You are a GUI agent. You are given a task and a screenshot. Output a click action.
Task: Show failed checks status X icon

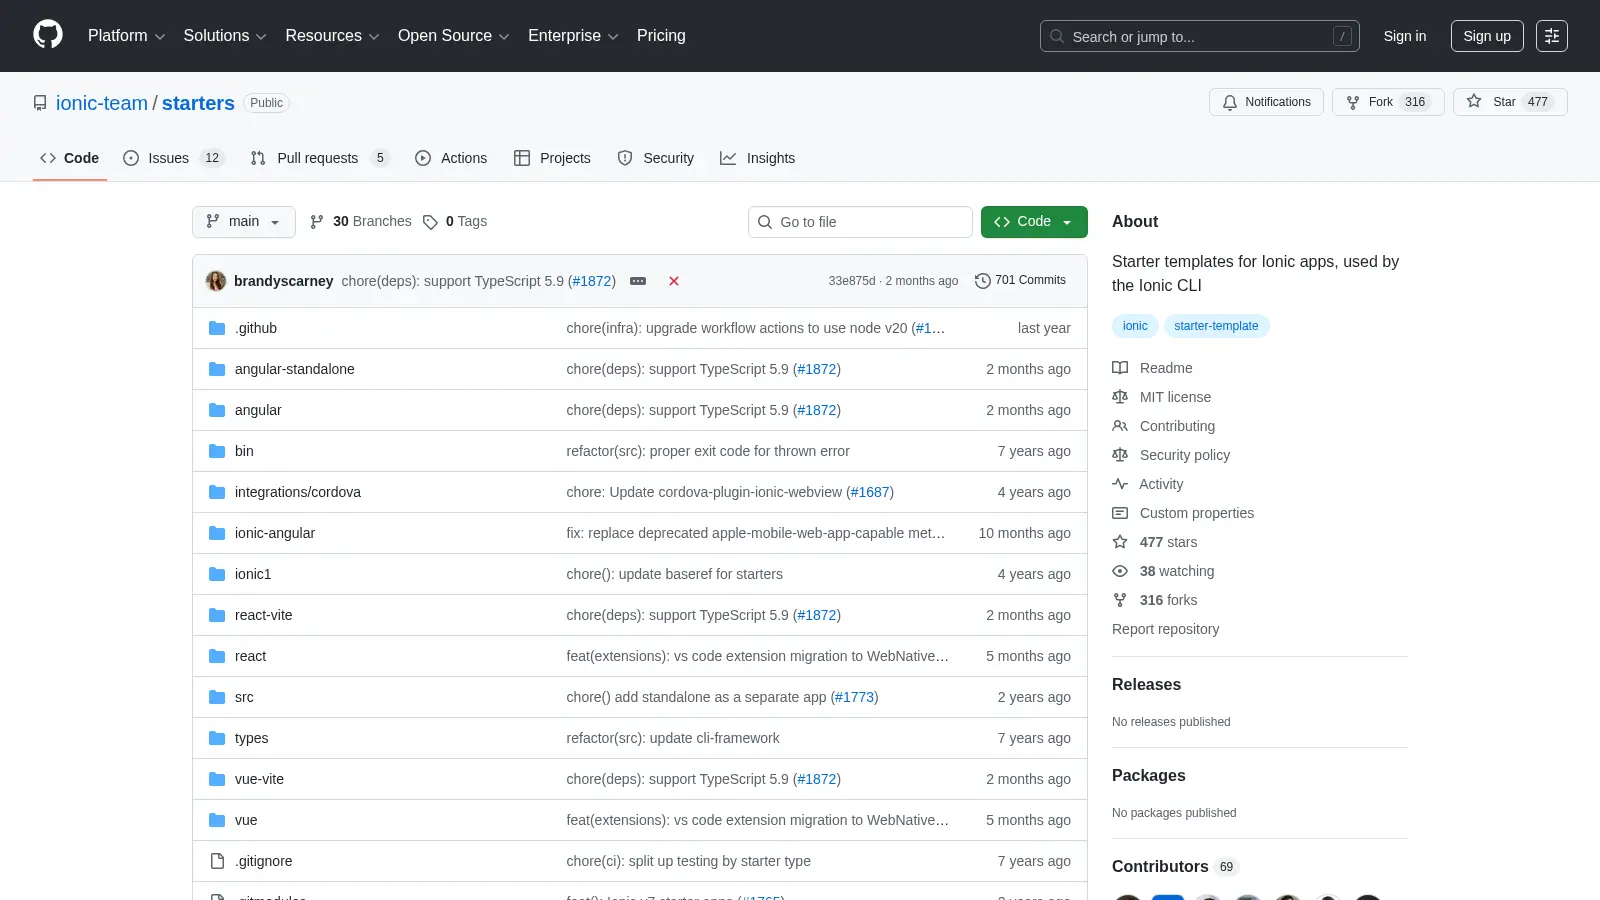click(674, 281)
